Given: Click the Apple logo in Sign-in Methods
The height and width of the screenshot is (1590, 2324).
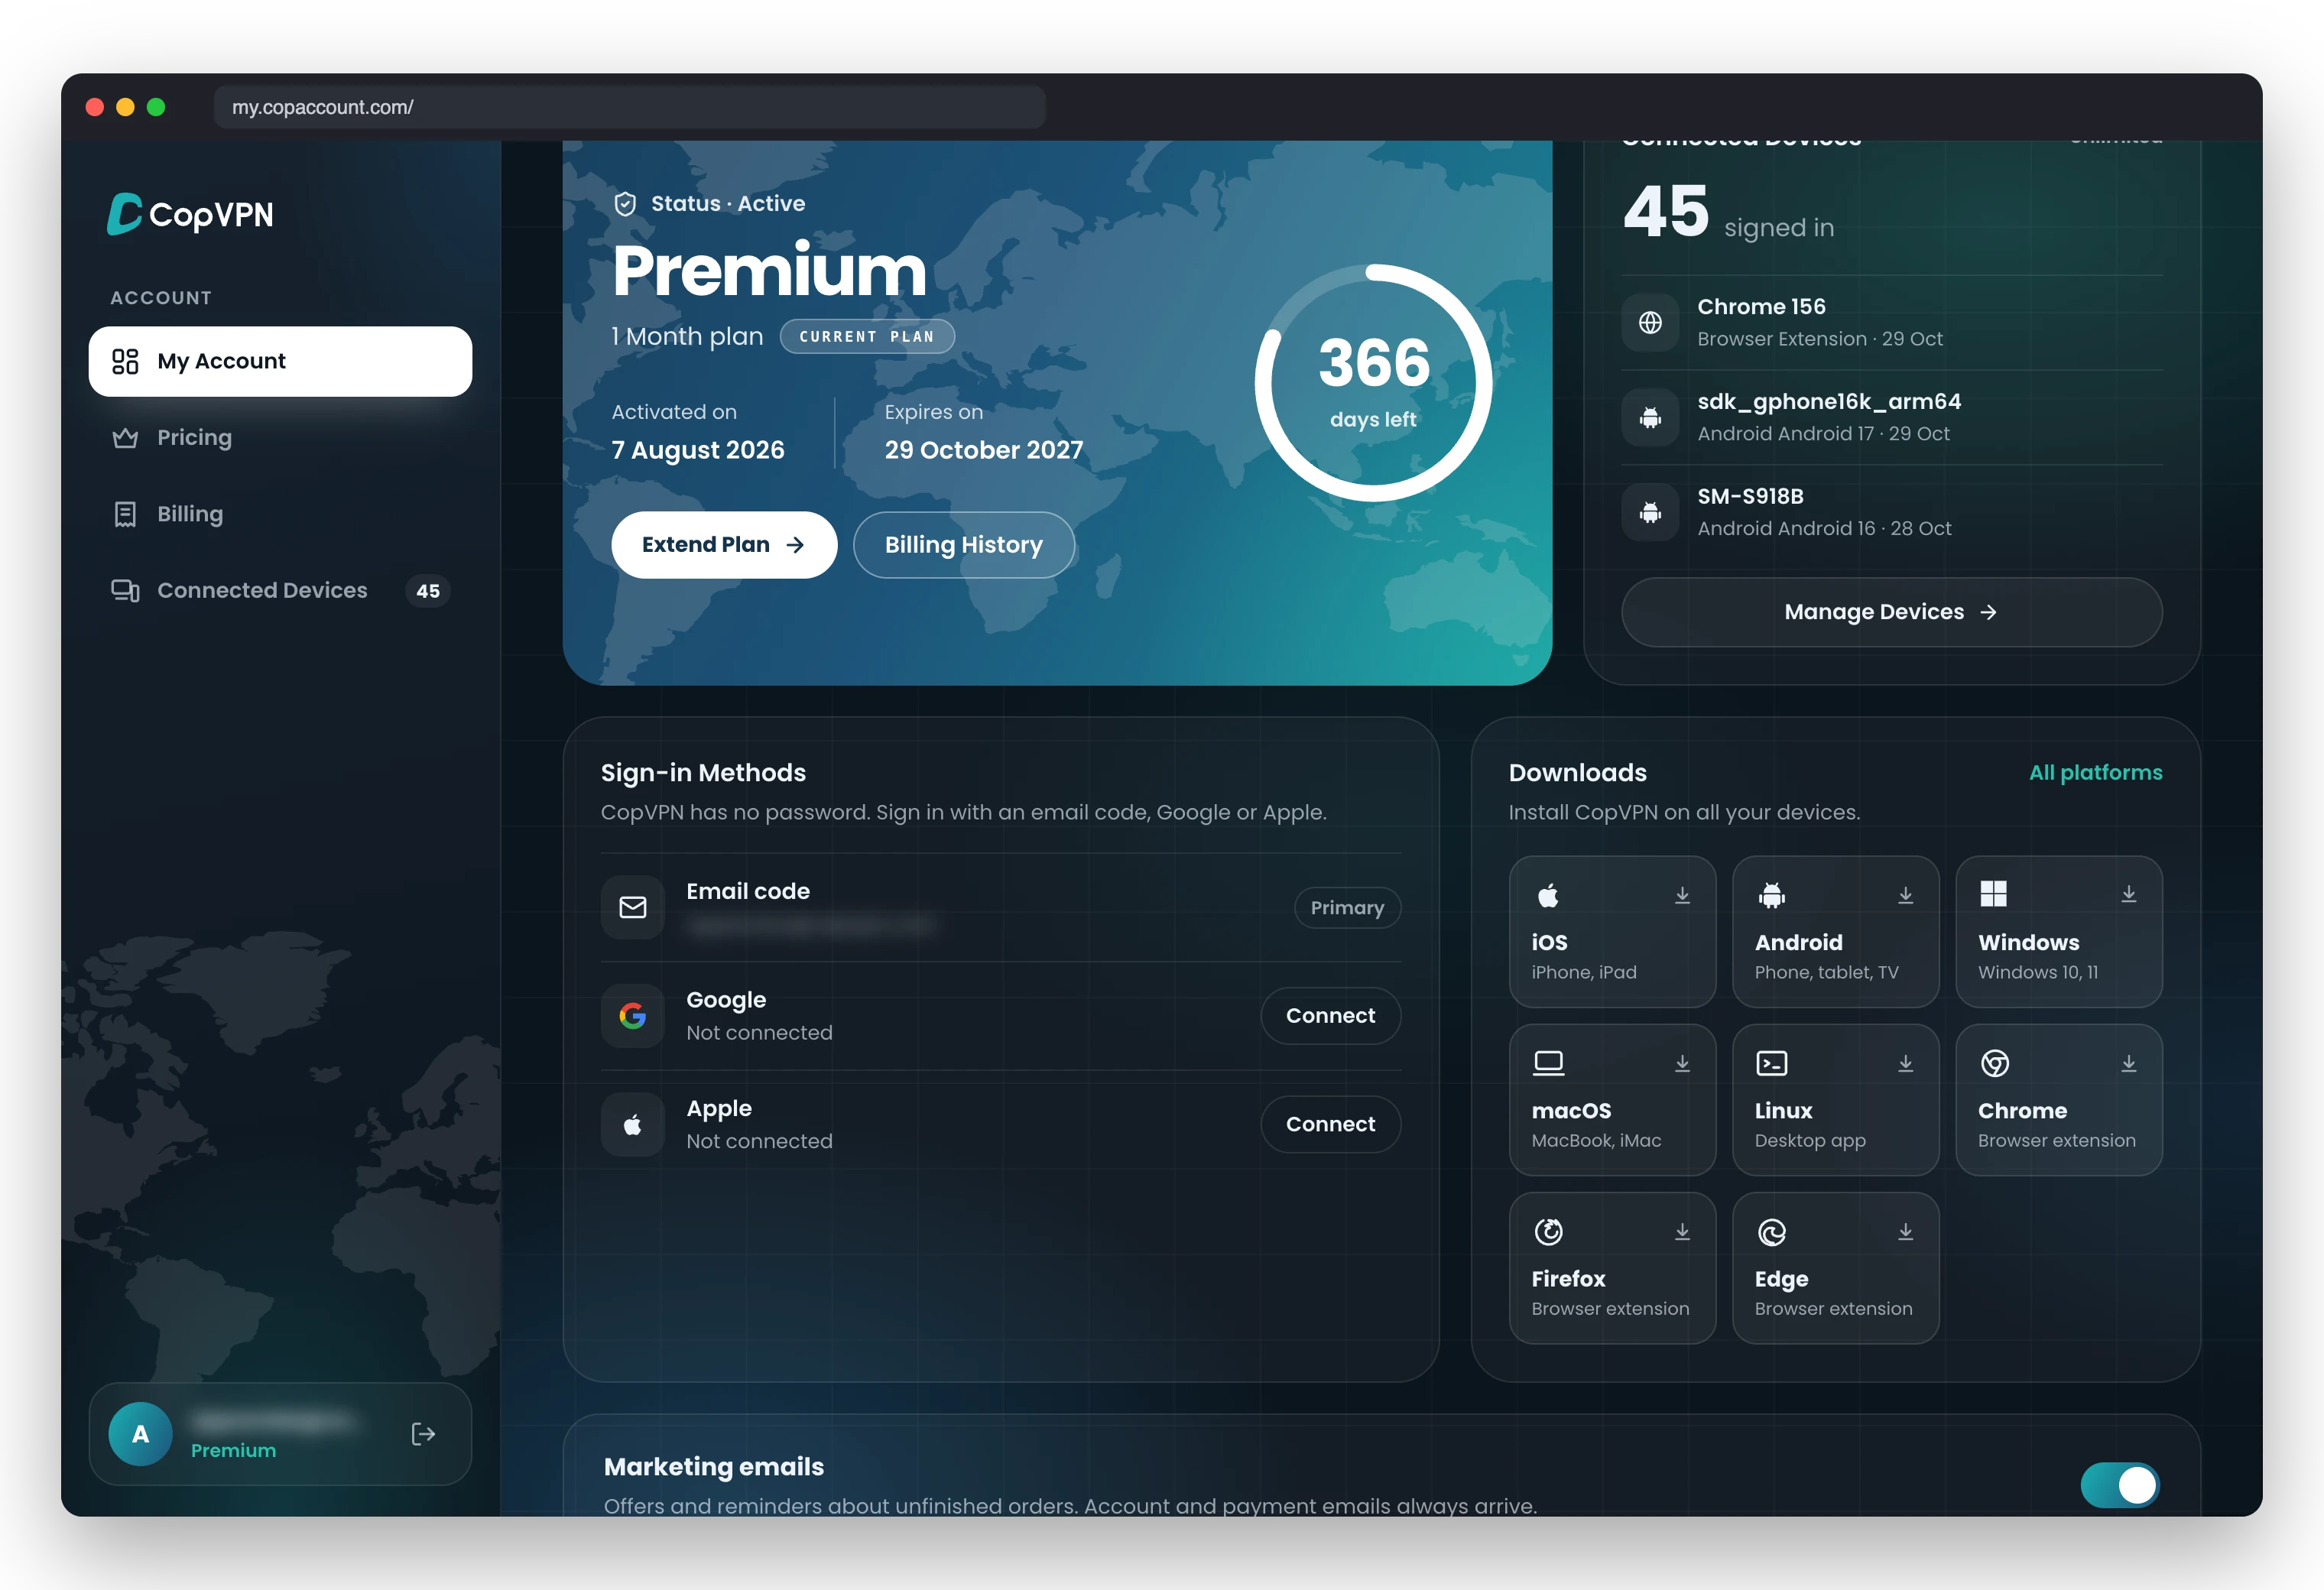Looking at the screenshot, I should coord(632,1125).
